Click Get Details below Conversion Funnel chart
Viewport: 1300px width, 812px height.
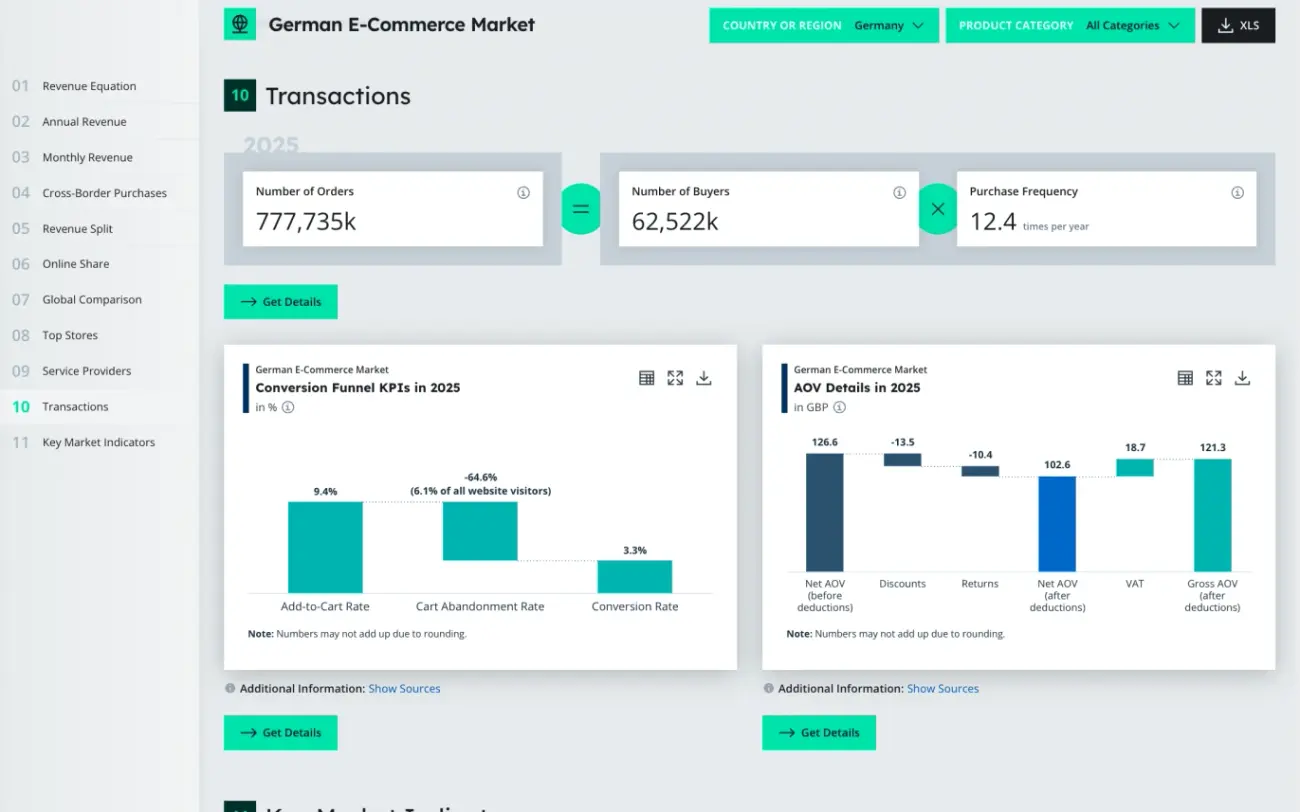coord(281,733)
